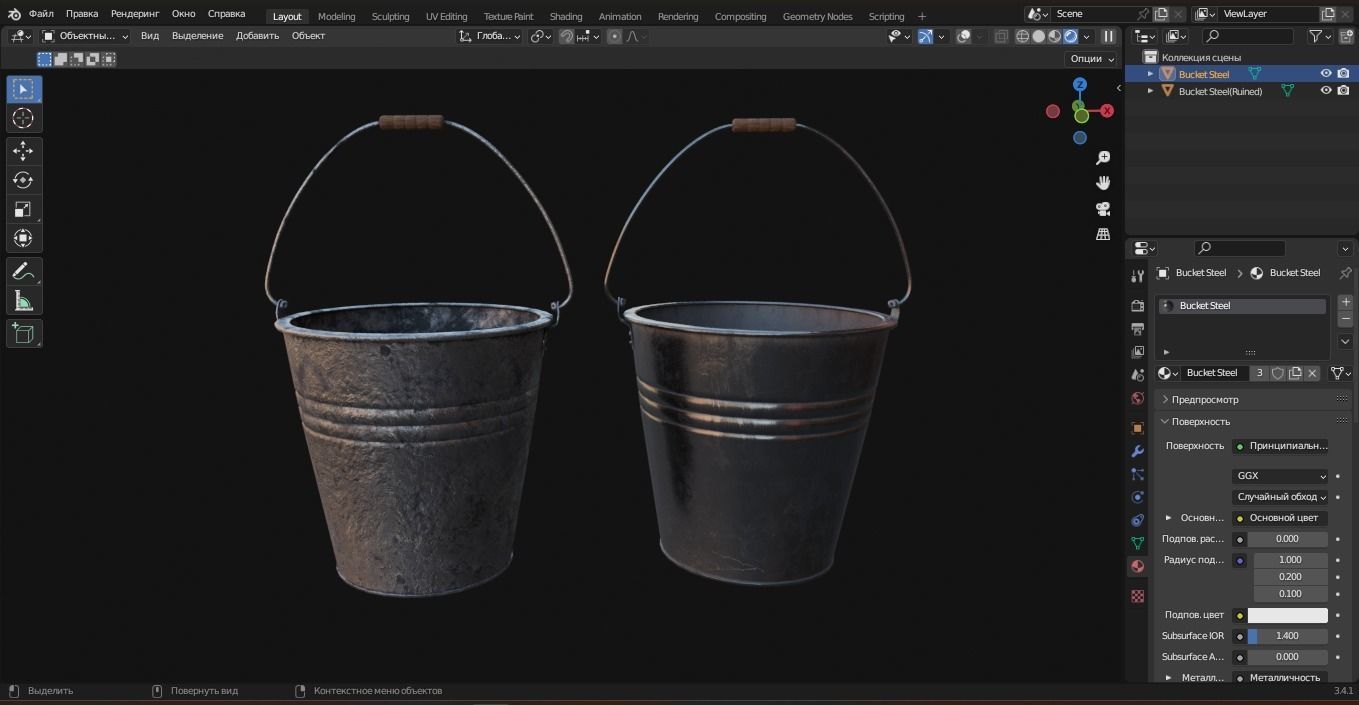Open the World properties tab
The width and height of the screenshot is (1359, 705).
(1137, 398)
